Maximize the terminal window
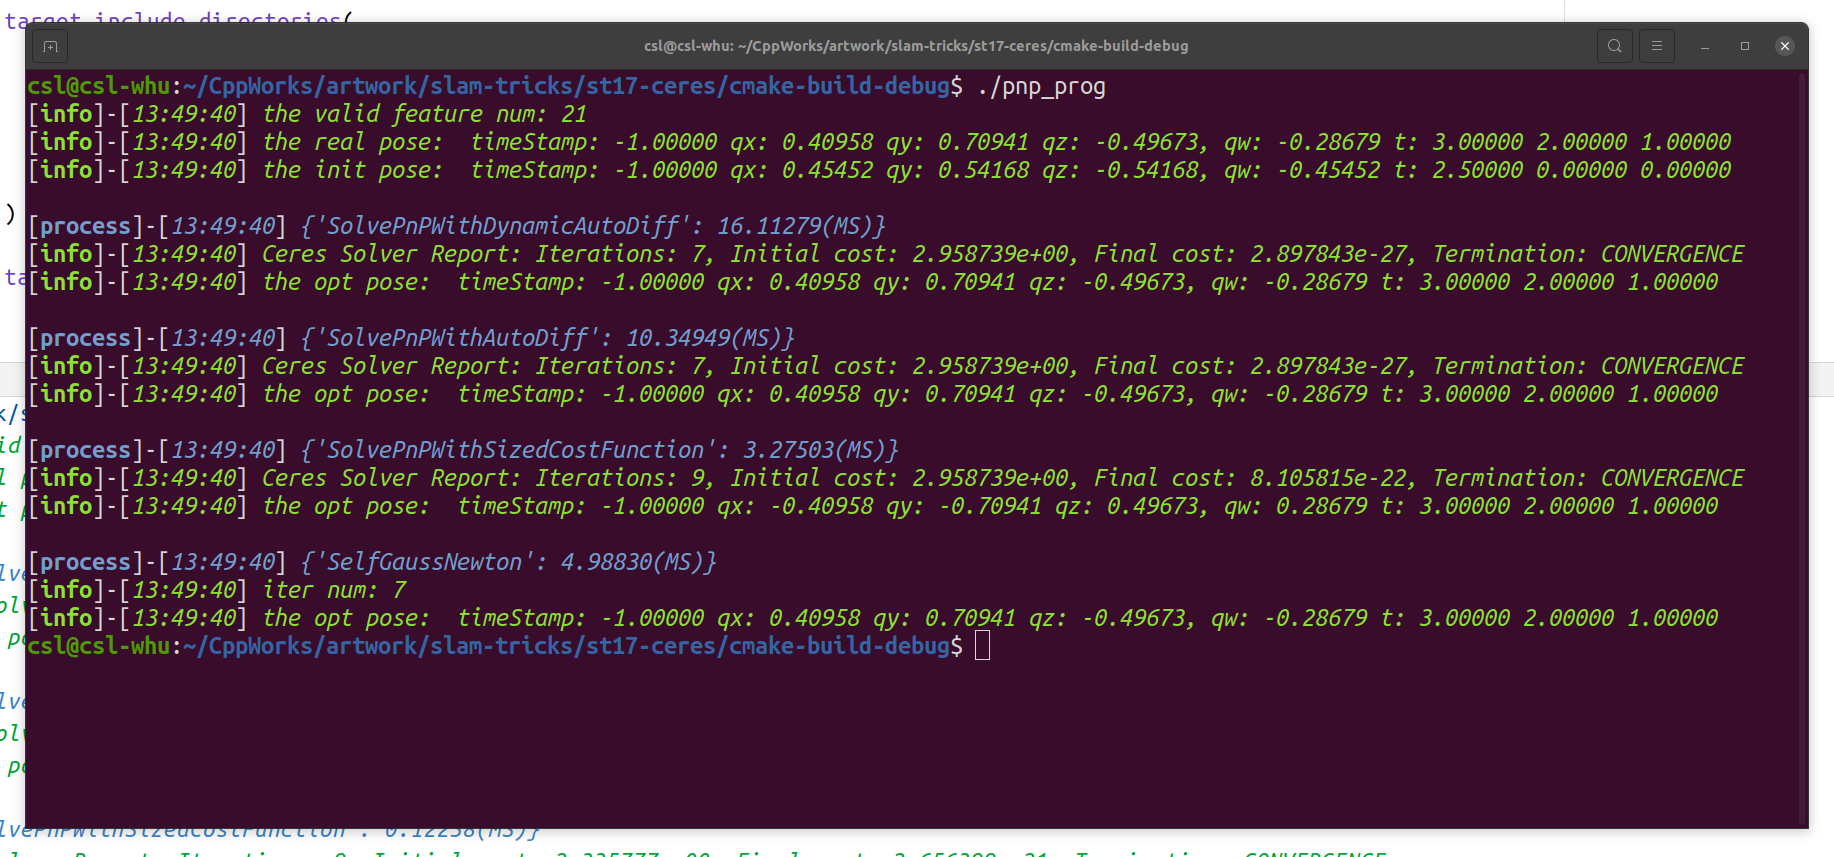The image size is (1834, 857). [1745, 46]
